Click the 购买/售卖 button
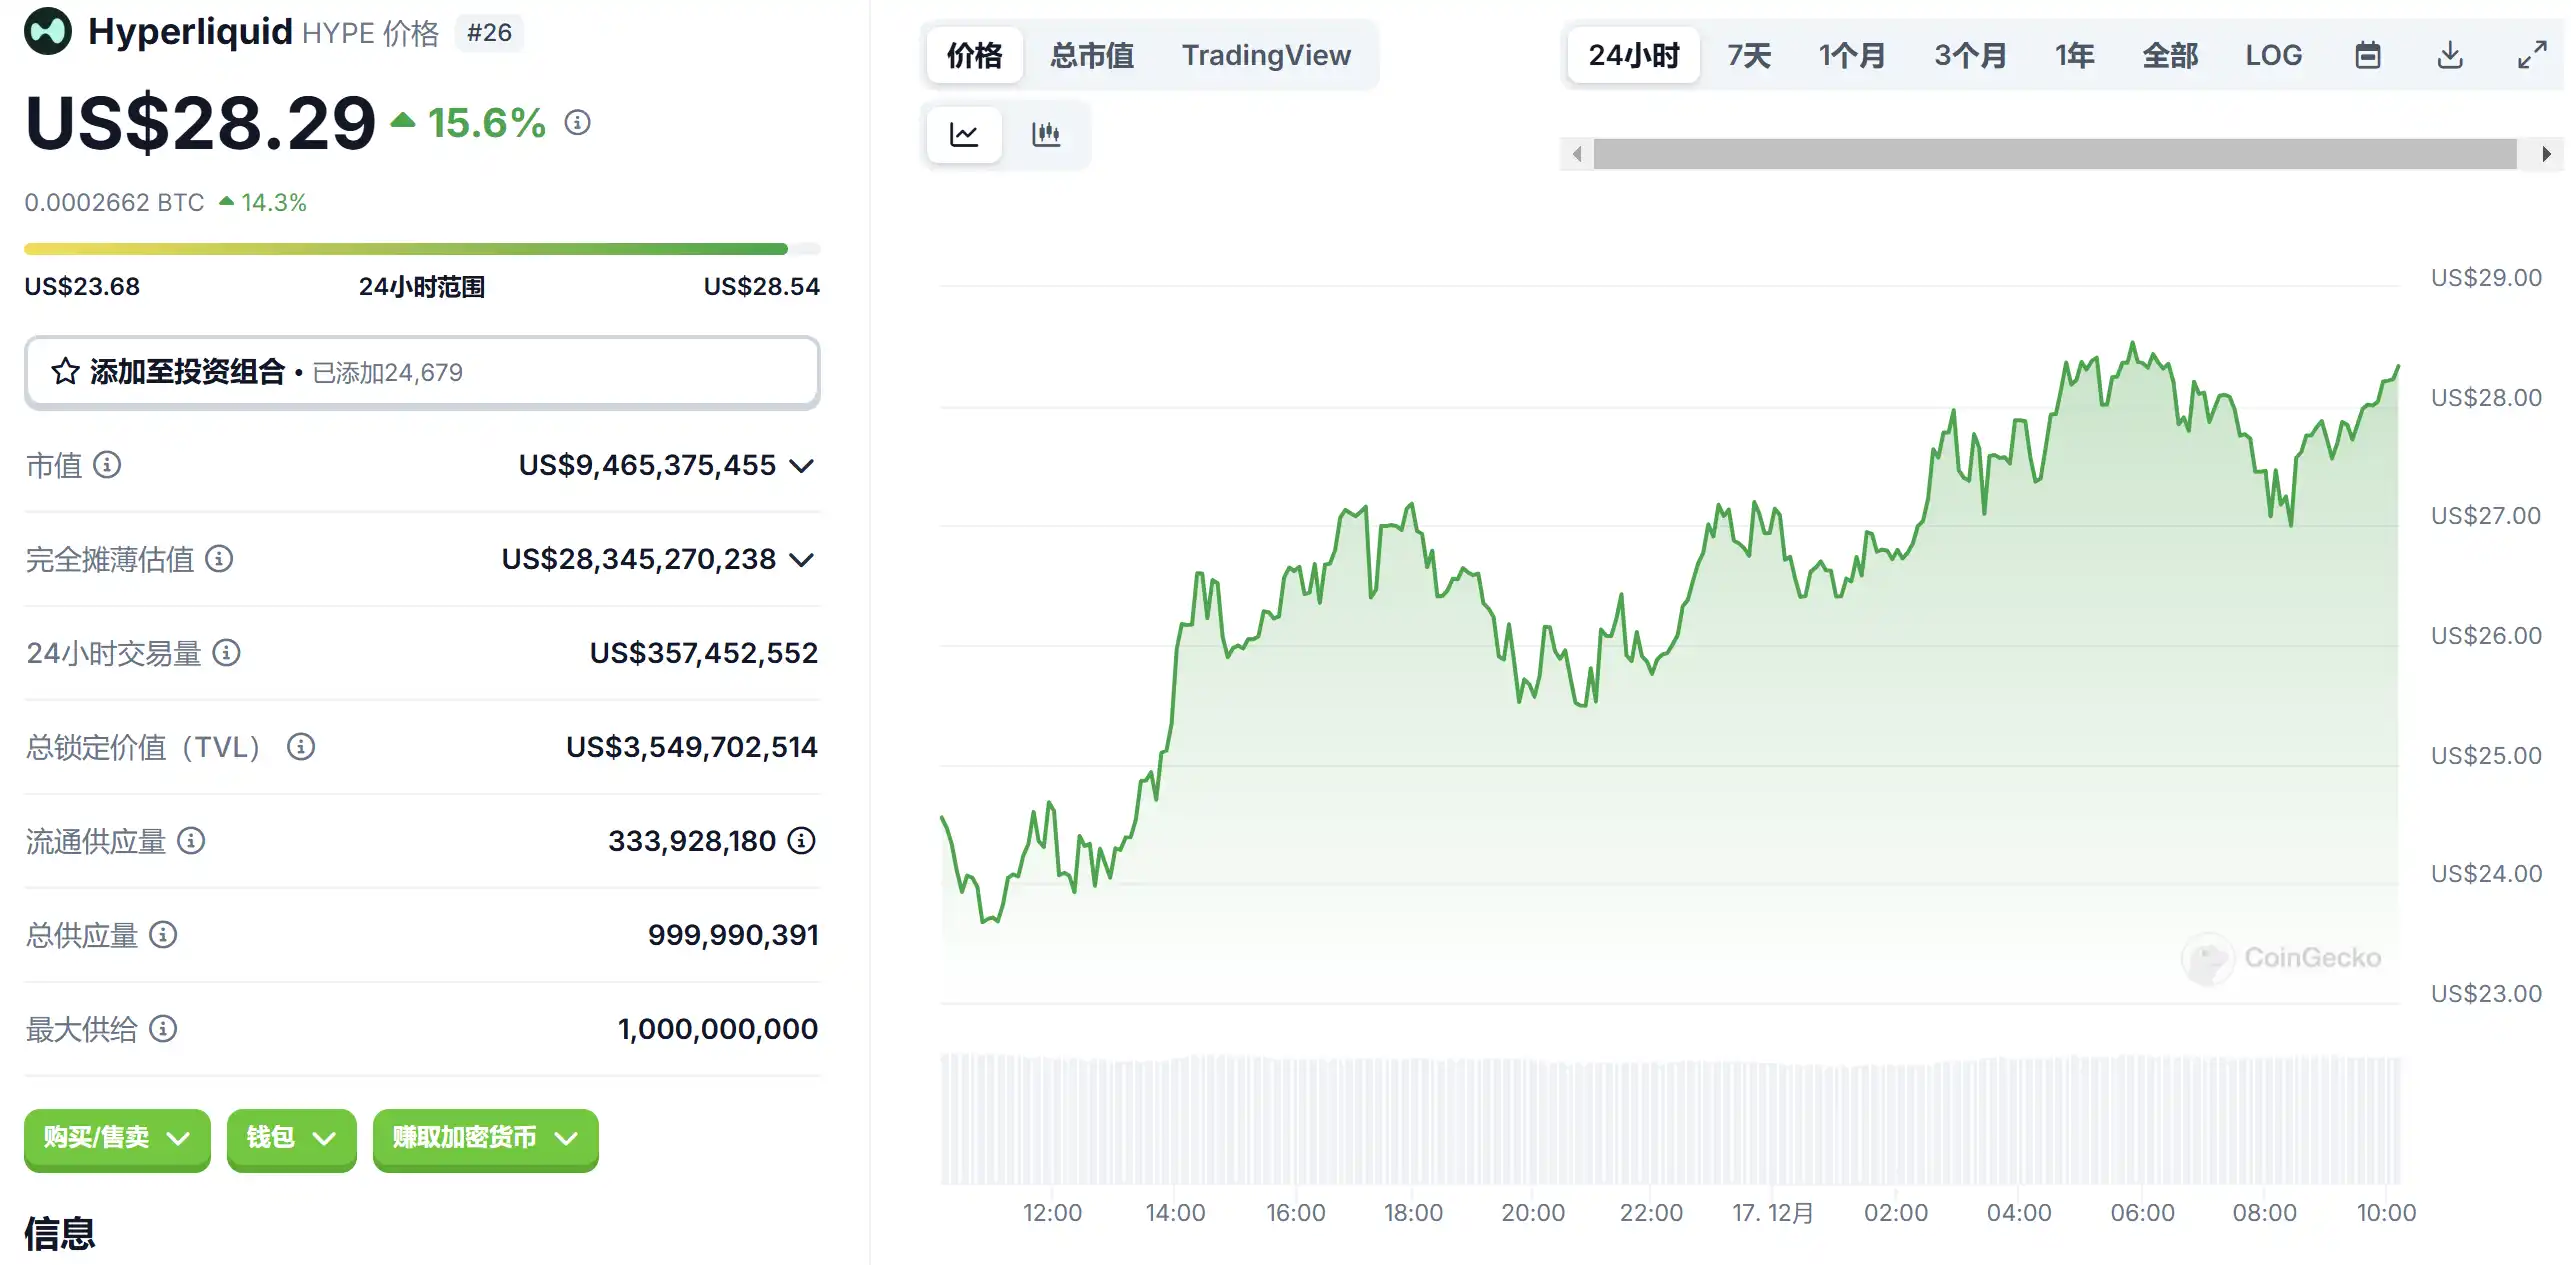 [x=116, y=1139]
